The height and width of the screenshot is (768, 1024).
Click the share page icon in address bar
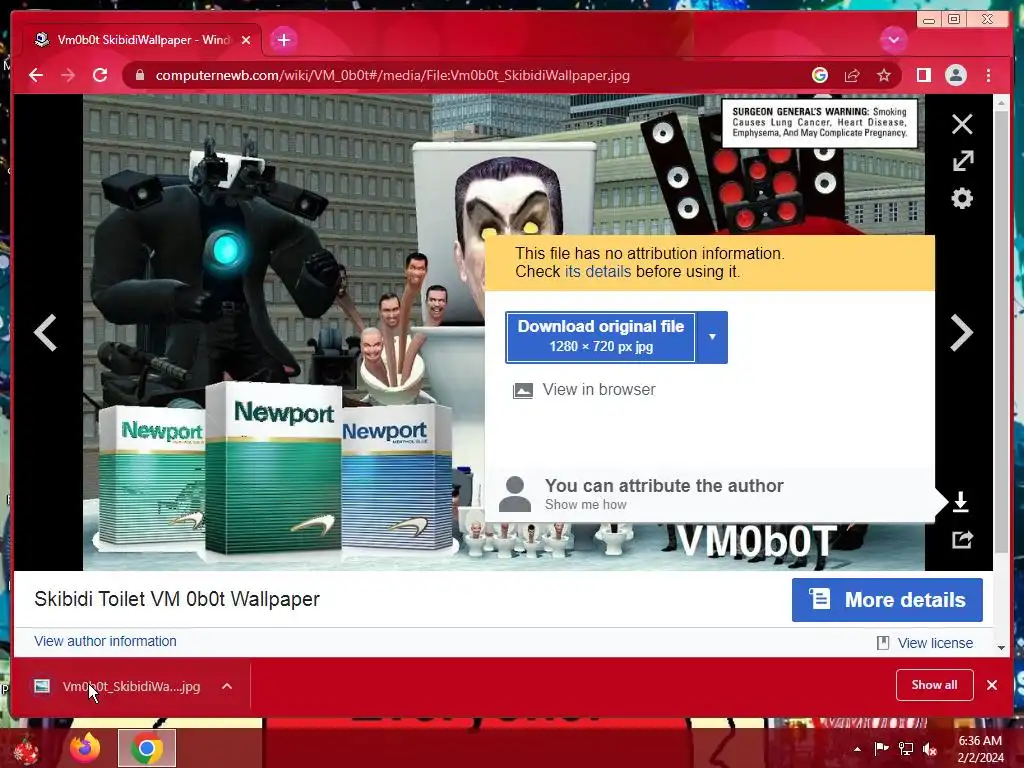tap(852, 75)
